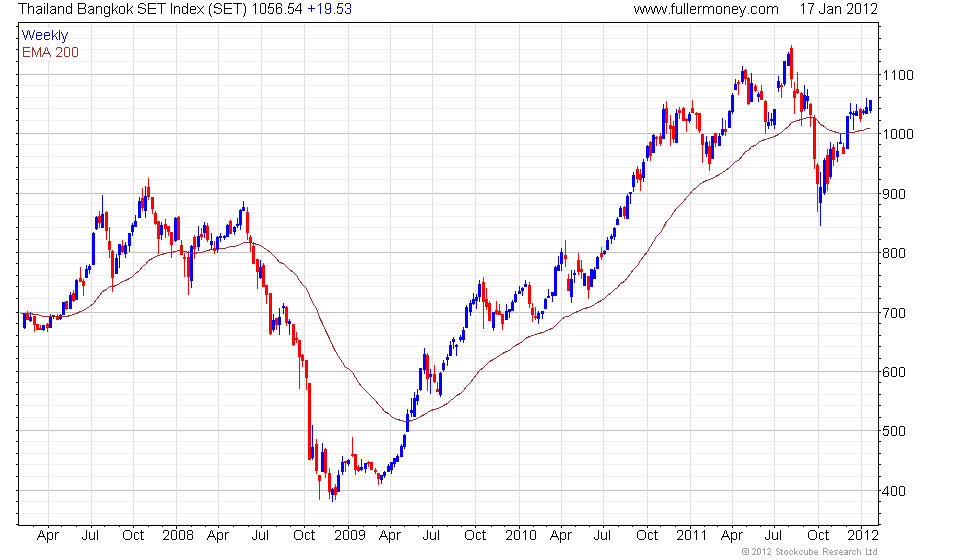Viewport: 960px width, 560px height.
Task: Click the date 17 Jan 2012
Action: (x=838, y=9)
